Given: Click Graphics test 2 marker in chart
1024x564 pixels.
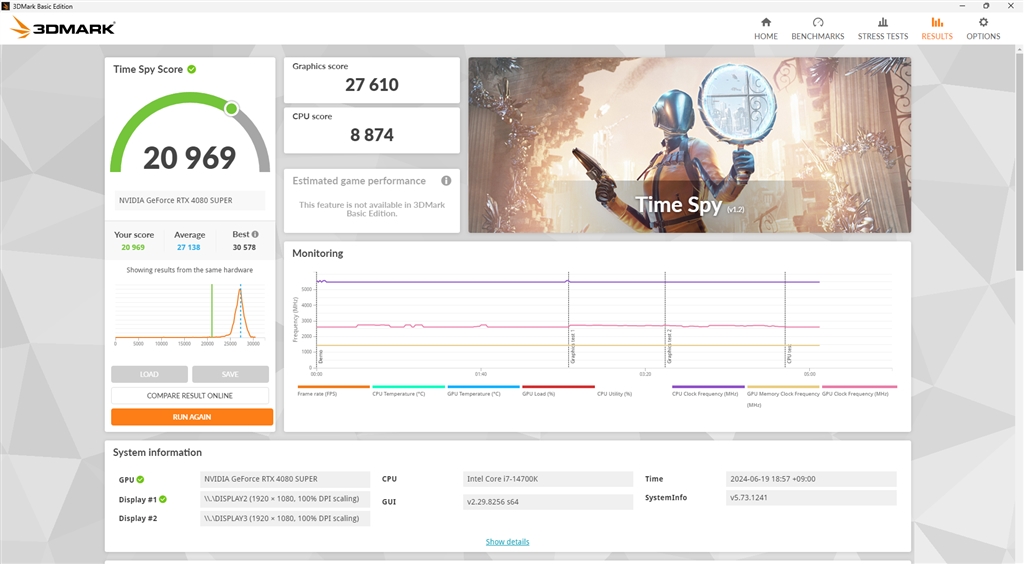Looking at the screenshot, I should (665, 320).
